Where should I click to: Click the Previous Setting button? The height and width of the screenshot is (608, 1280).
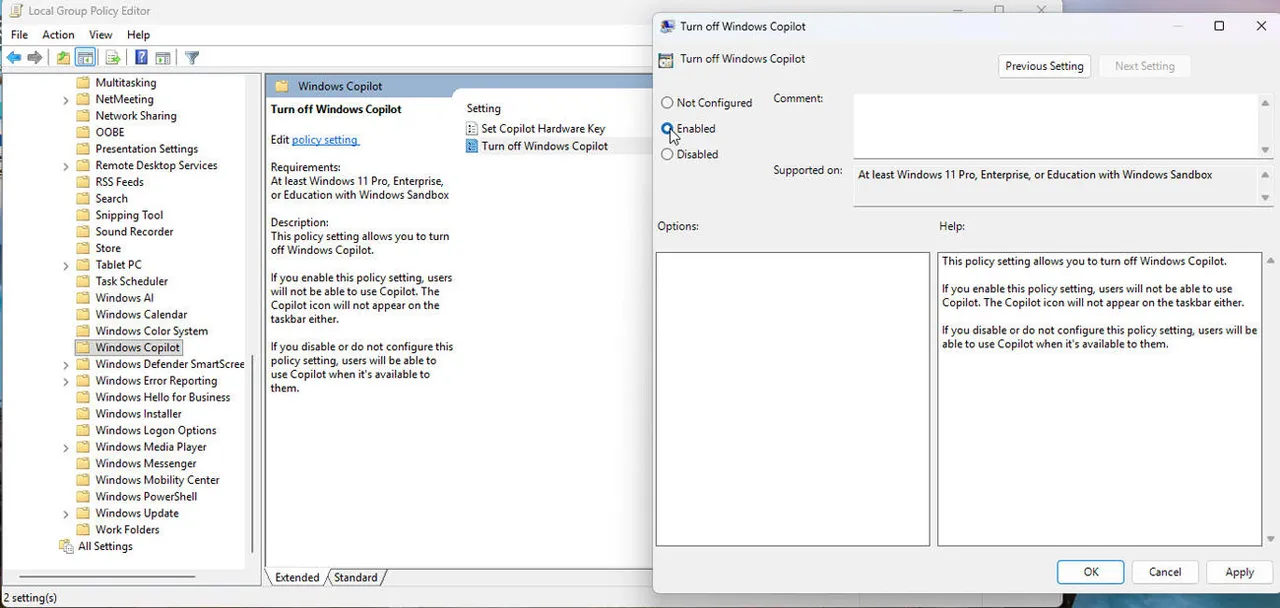point(1044,66)
